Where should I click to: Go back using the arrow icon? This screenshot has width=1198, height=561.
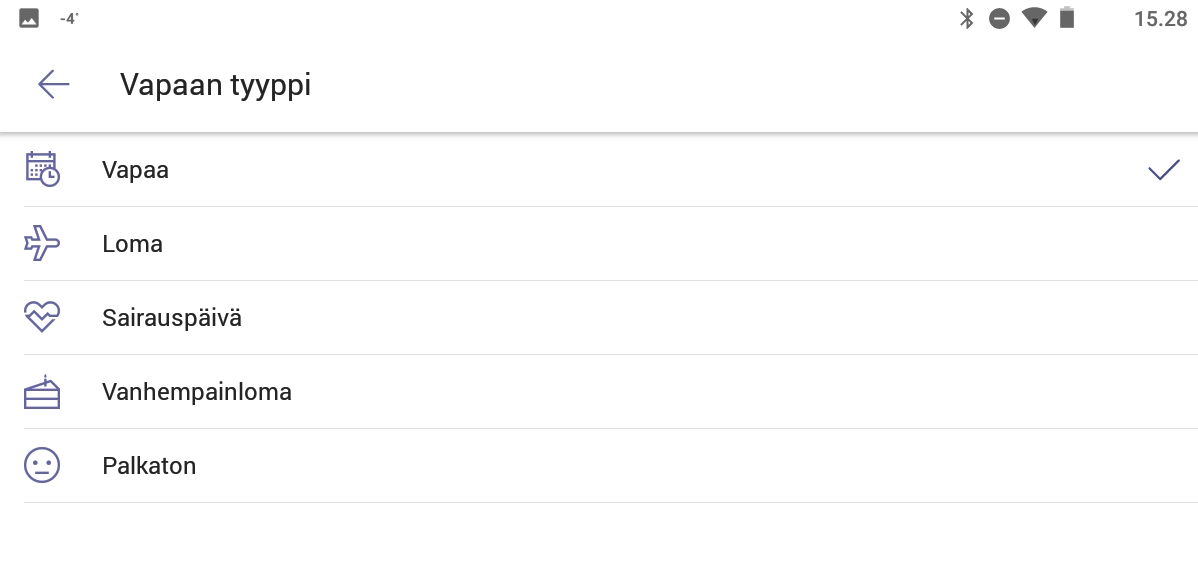54,85
